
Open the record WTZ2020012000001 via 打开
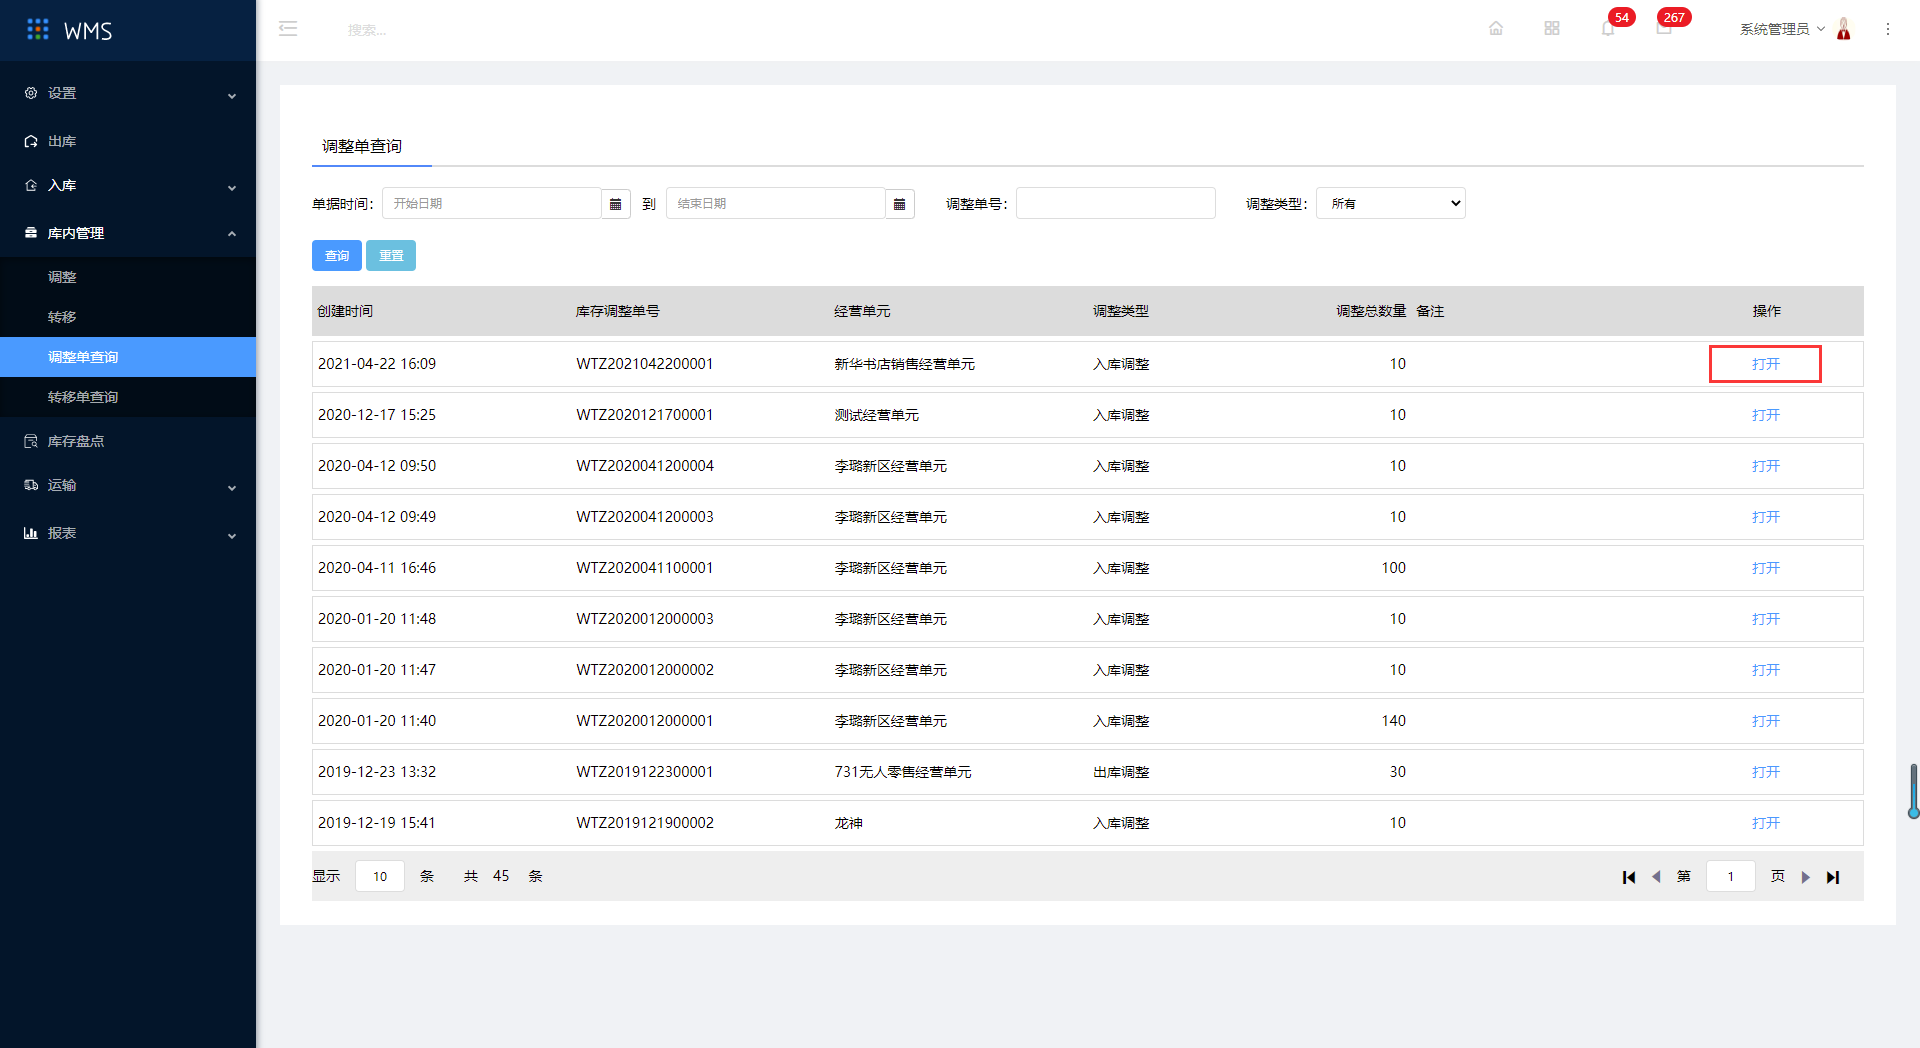click(x=1765, y=721)
